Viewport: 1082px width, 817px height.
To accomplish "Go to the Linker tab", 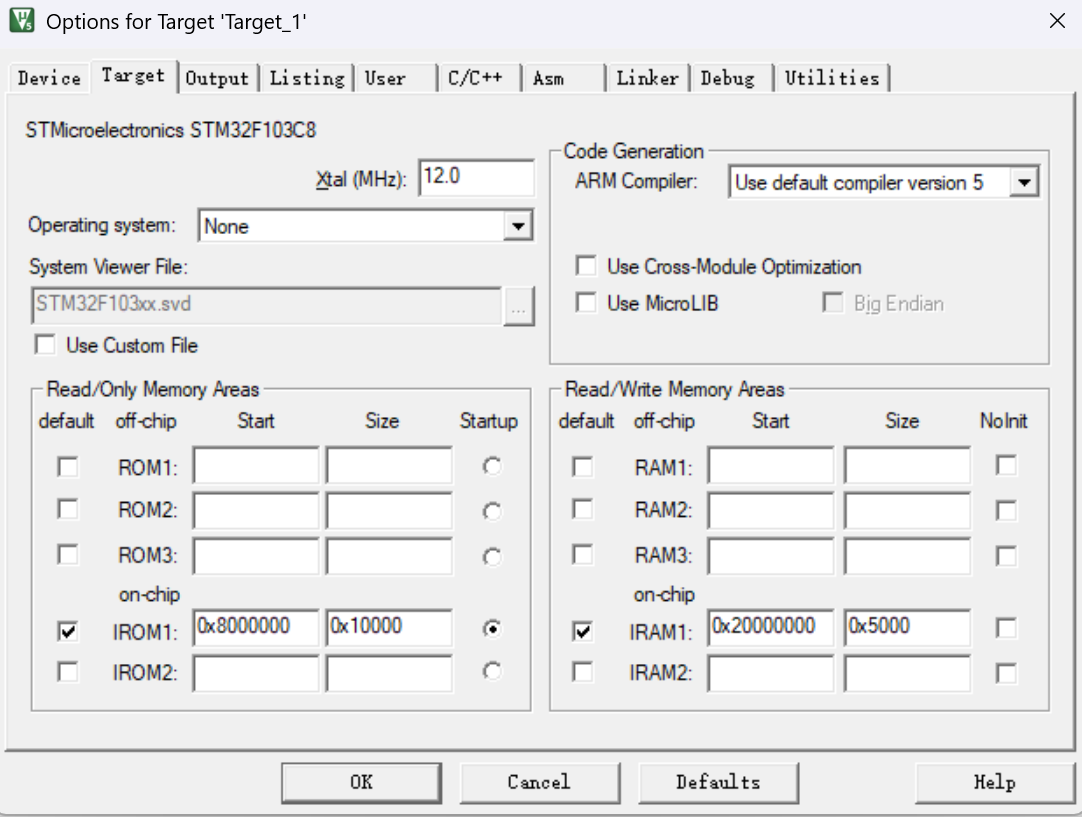I will pos(647,78).
